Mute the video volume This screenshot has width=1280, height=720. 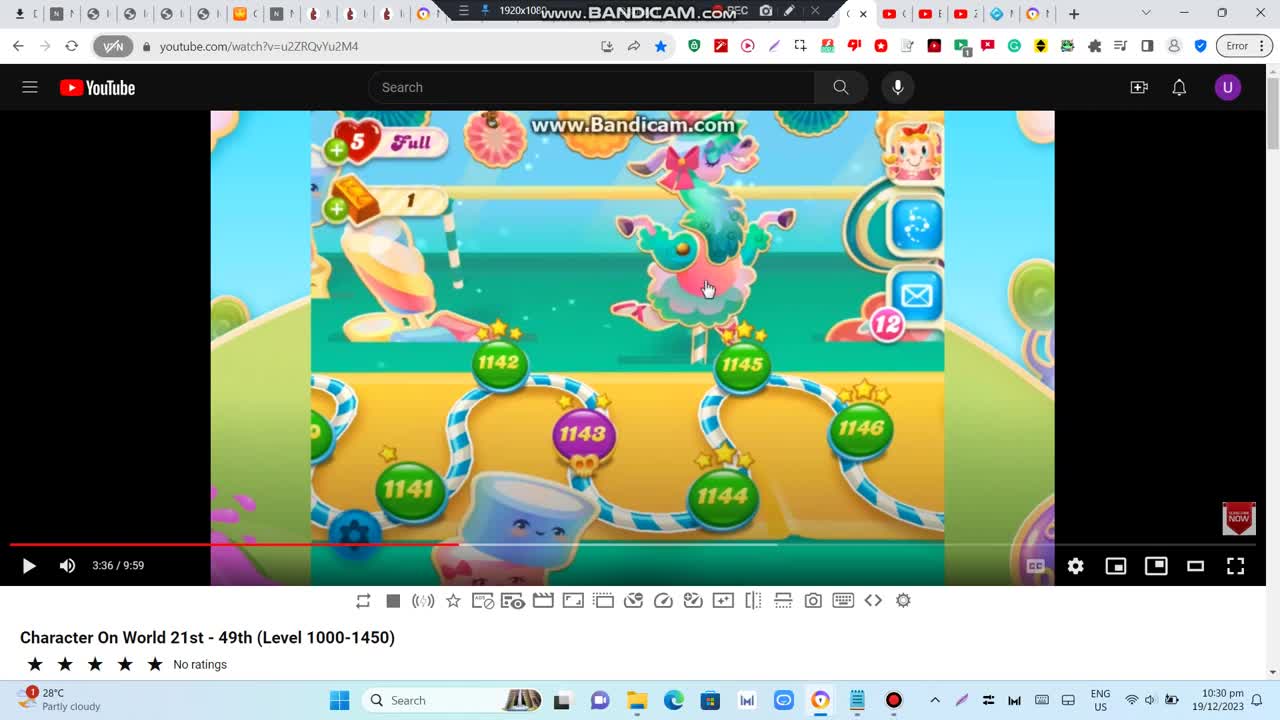tap(67, 566)
